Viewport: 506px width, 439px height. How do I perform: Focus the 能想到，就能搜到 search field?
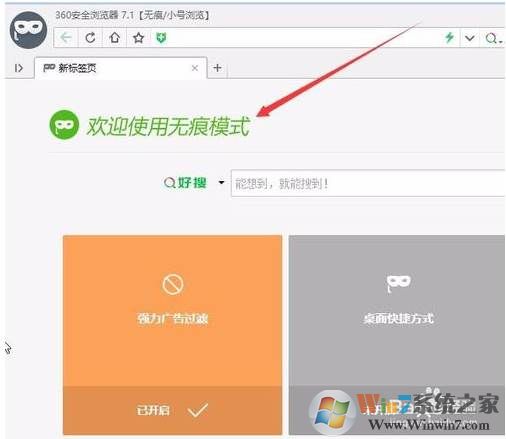368,183
